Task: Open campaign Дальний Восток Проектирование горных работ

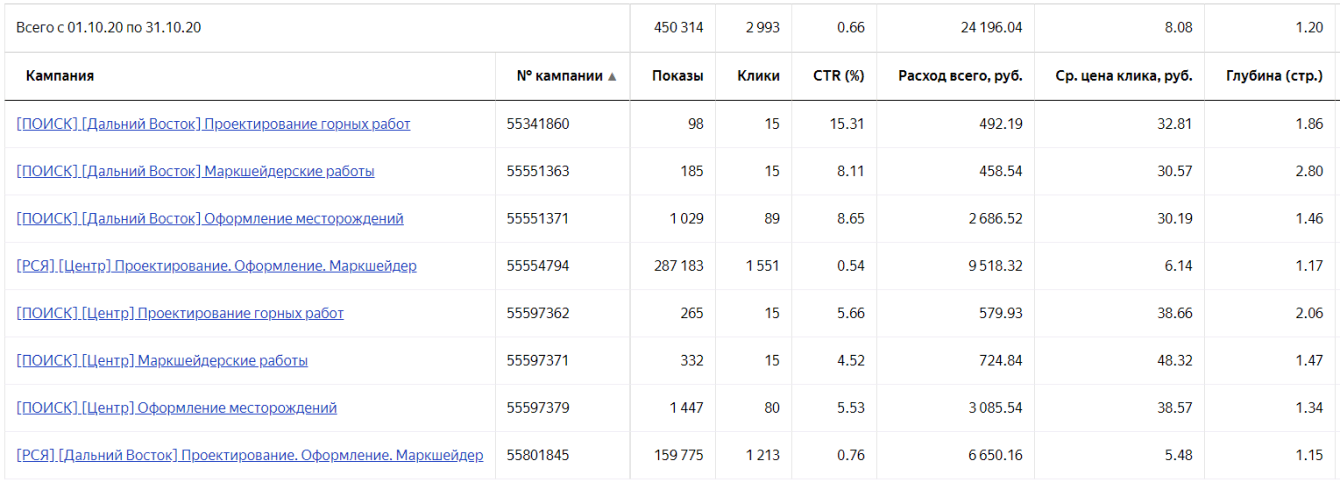Action: click(213, 124)
